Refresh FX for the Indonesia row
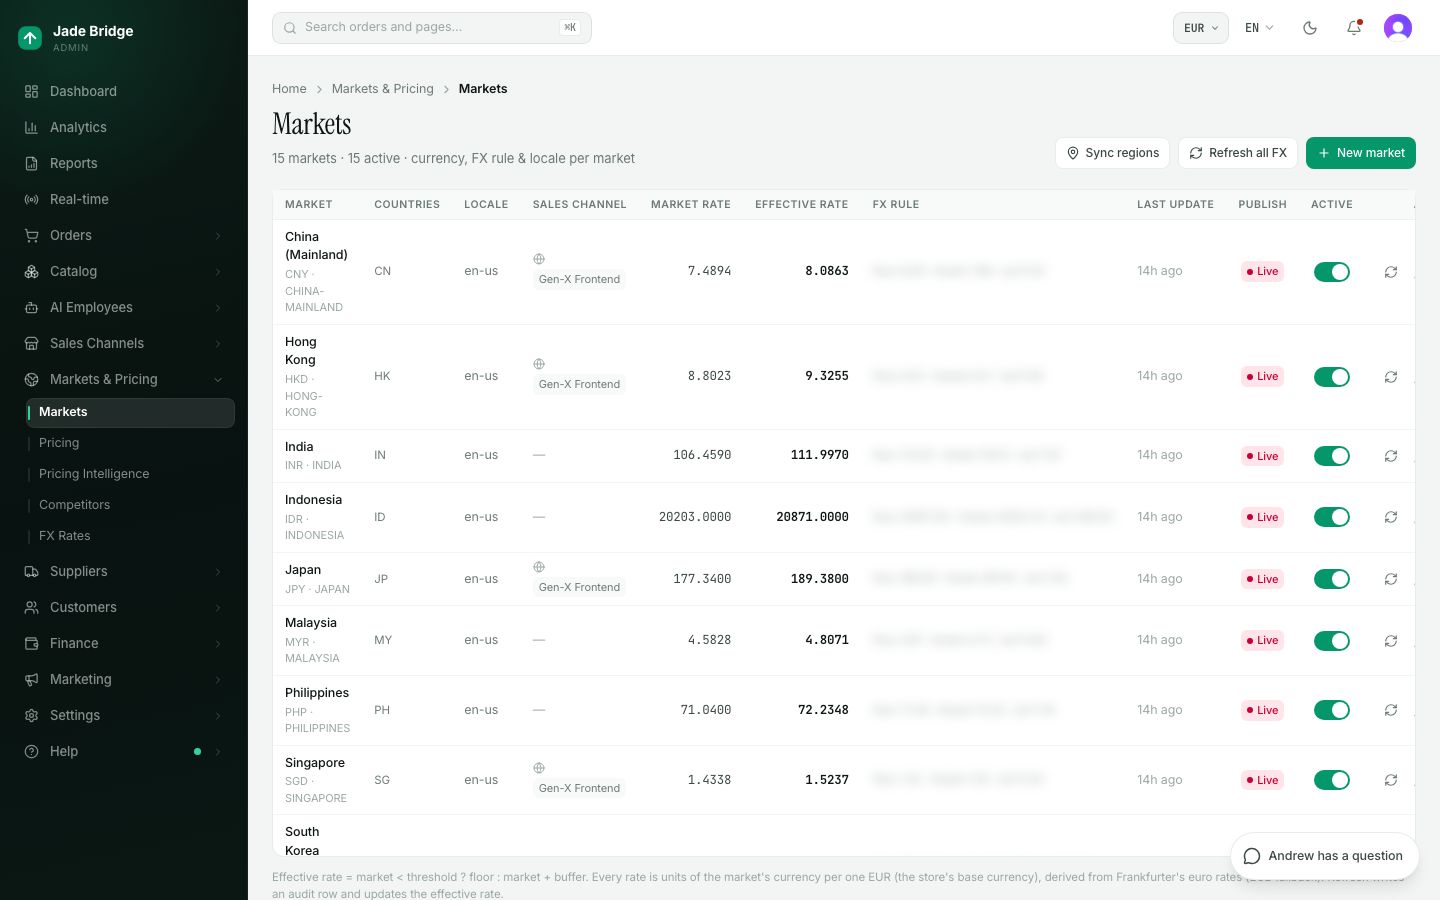Image resolution: width=1440 pixels, height=900 pixels. (1391, 517)
